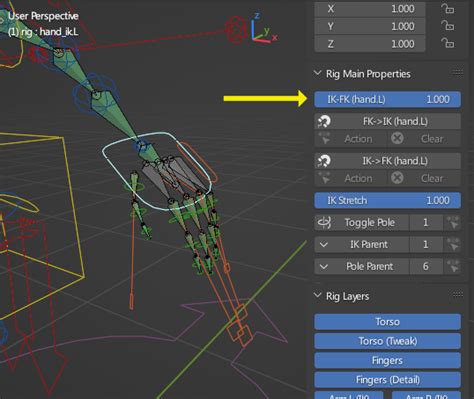Select the light-blue hand IK control shape
The width and height of the screenshot is (474, 399).
pos(157,171)
